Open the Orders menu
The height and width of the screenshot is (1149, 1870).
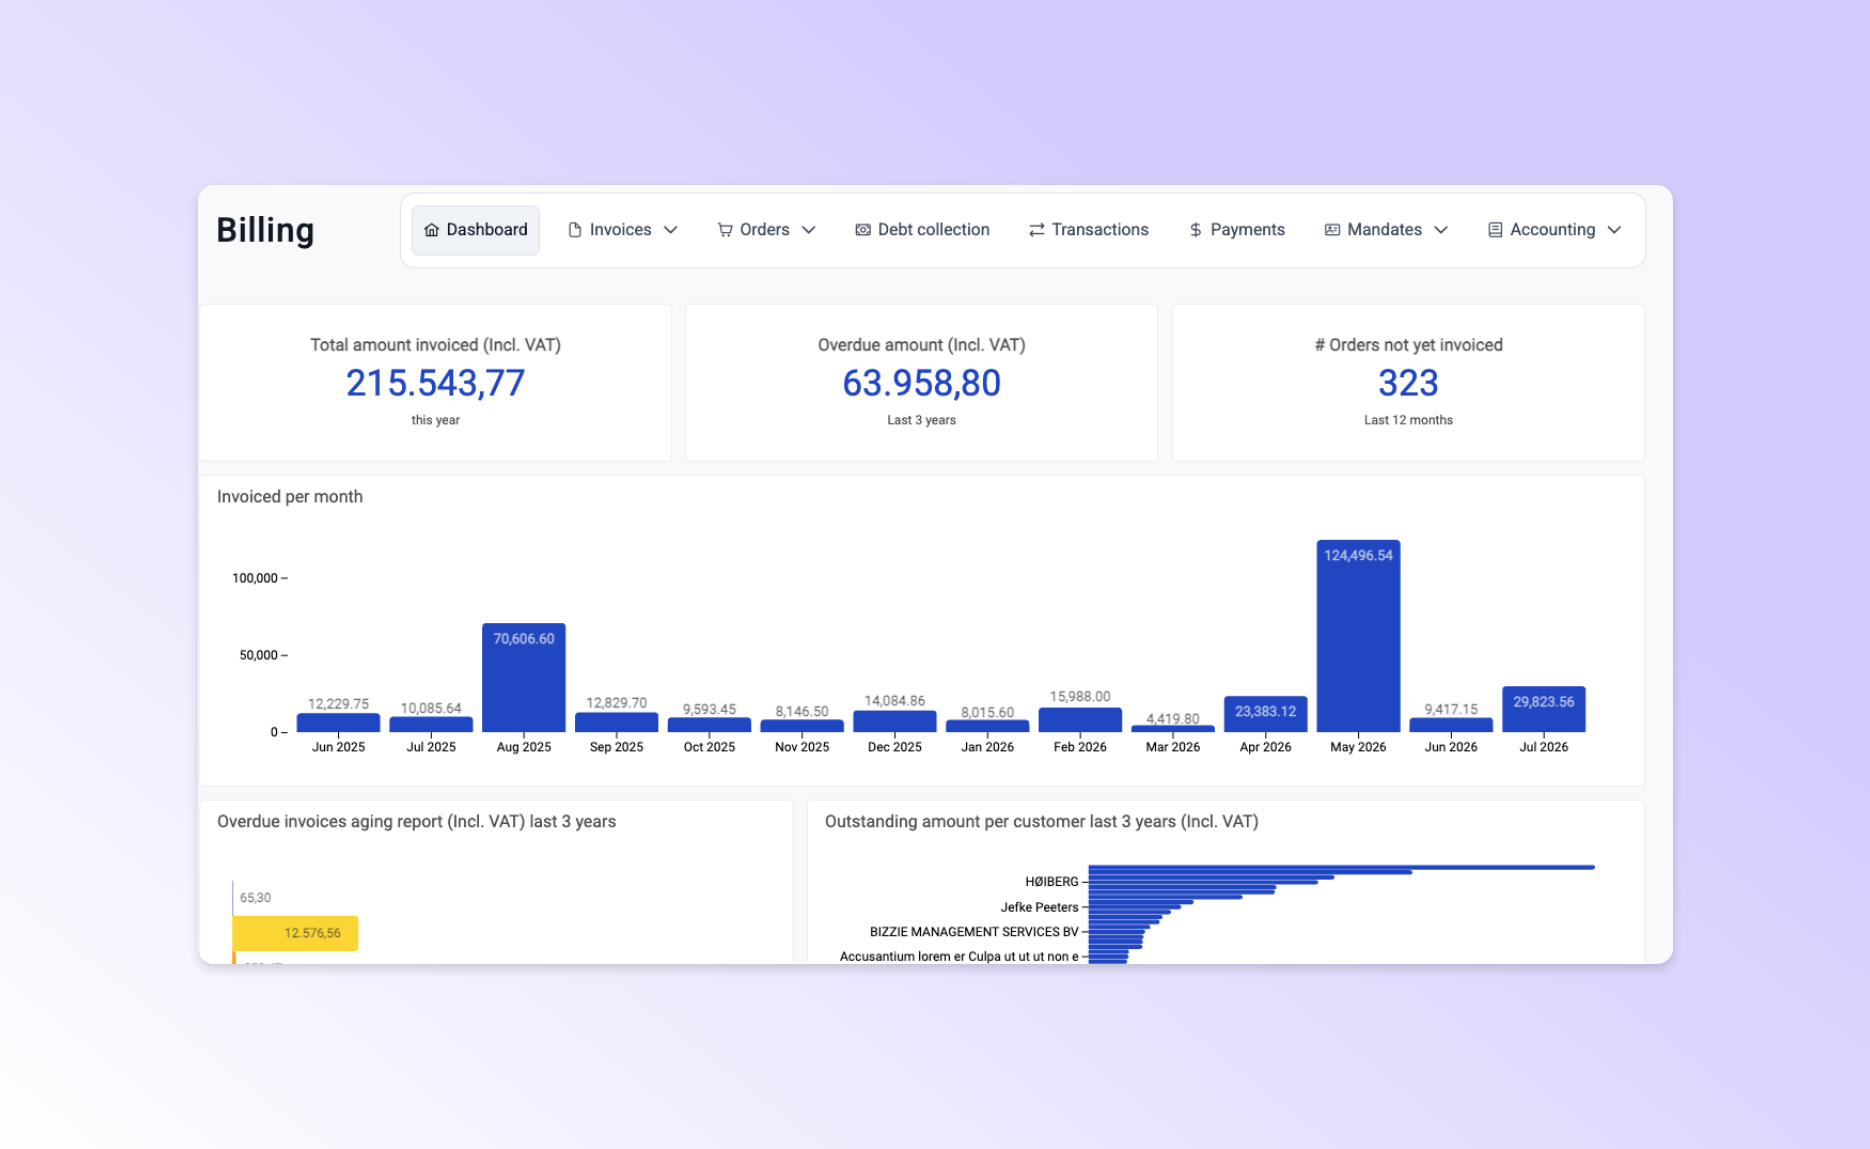click(x=766, y=230)
